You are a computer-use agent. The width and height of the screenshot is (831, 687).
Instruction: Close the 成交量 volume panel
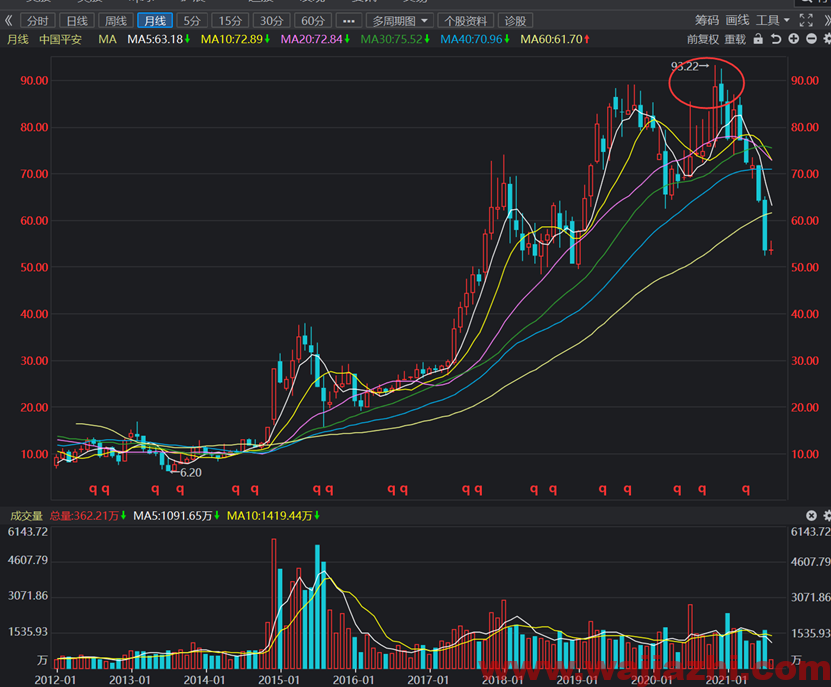pyautogui.click(x=811, y=515)
